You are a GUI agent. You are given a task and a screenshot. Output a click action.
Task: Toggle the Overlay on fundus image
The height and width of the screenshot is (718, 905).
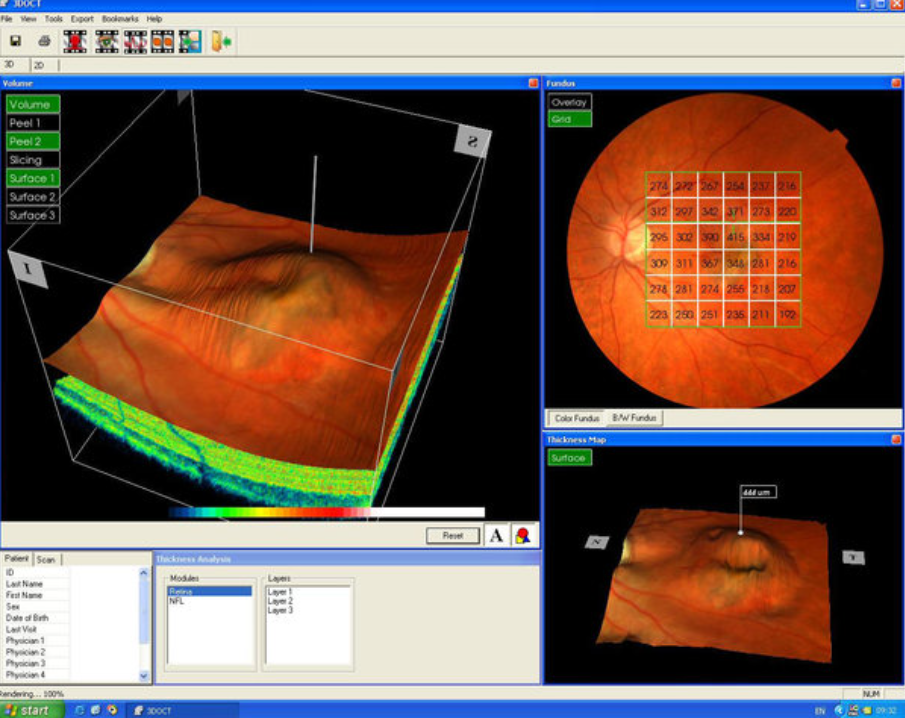570,102
